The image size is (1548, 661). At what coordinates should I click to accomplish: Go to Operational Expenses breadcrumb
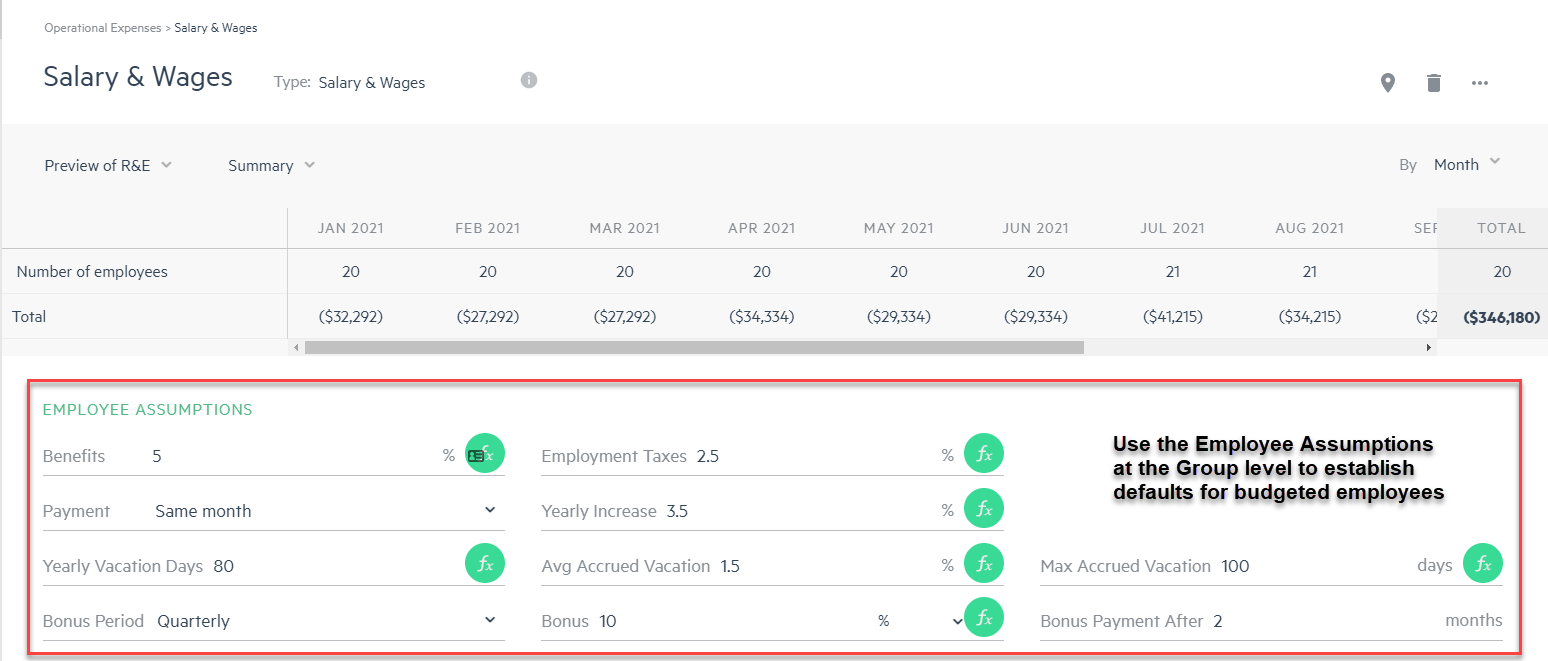102,28
